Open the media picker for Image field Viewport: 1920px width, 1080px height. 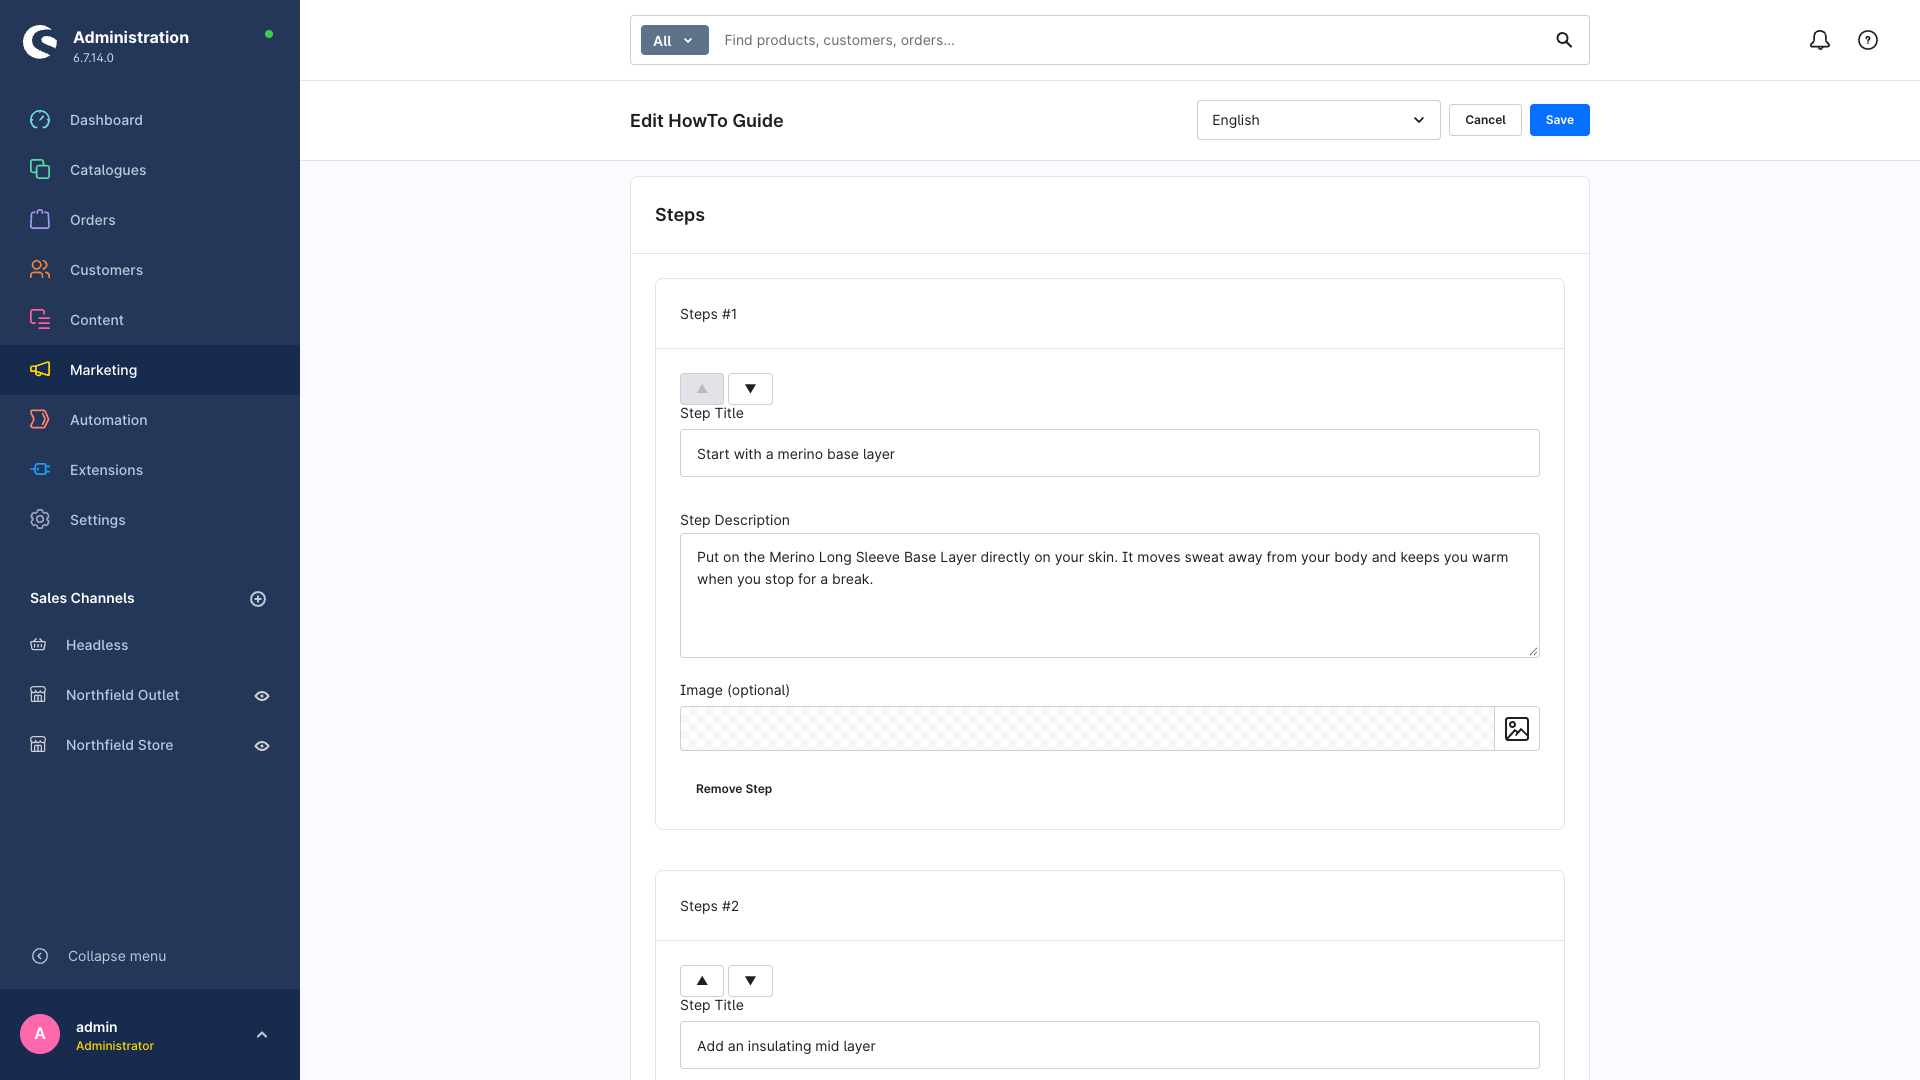pyautogui.click(x=1517, y=729)
